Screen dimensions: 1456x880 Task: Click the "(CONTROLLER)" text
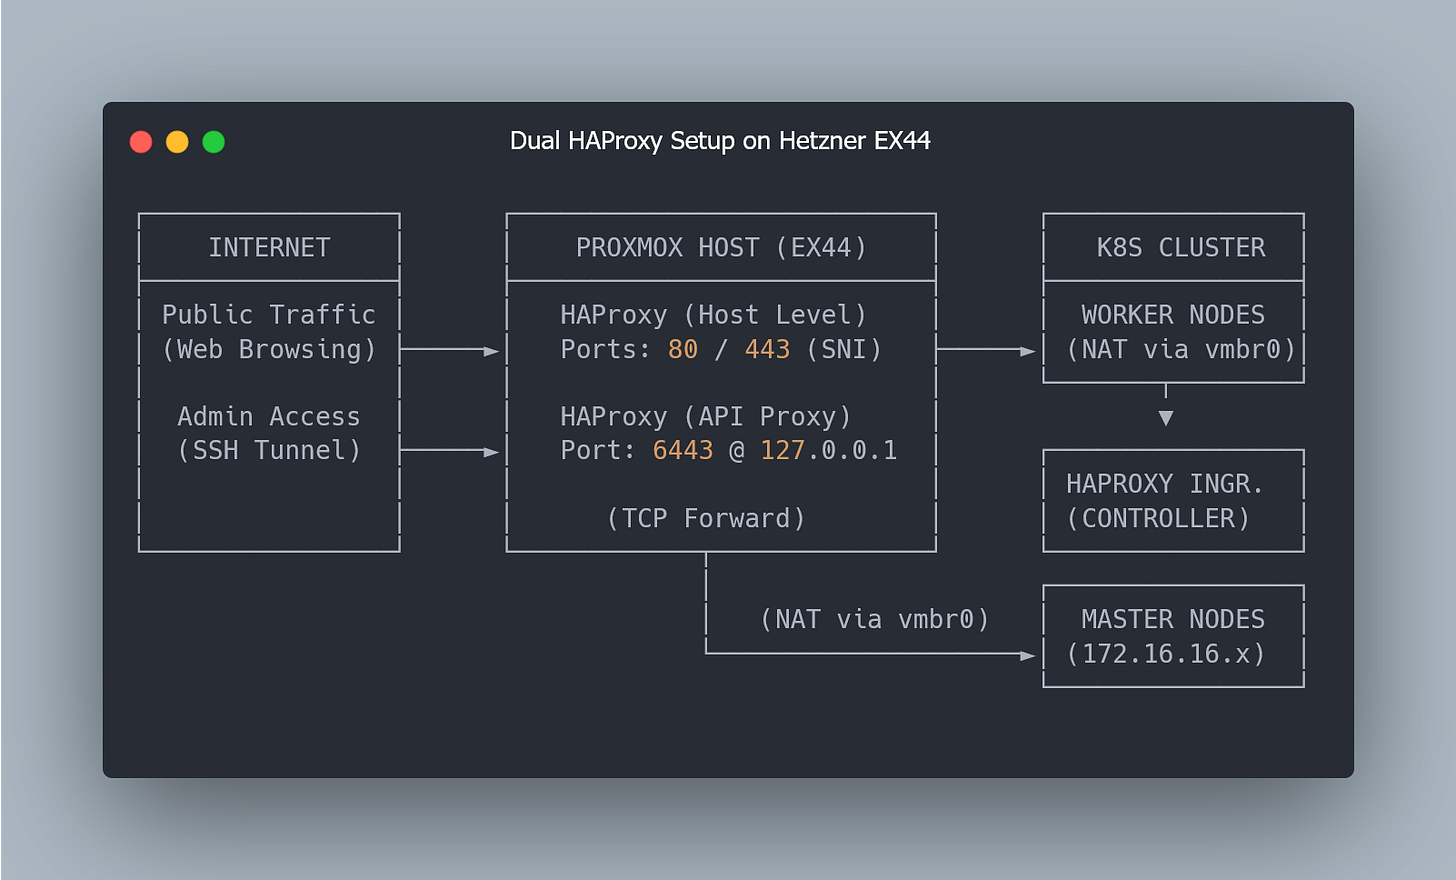pyautogui.click(x=1158, y=519)
